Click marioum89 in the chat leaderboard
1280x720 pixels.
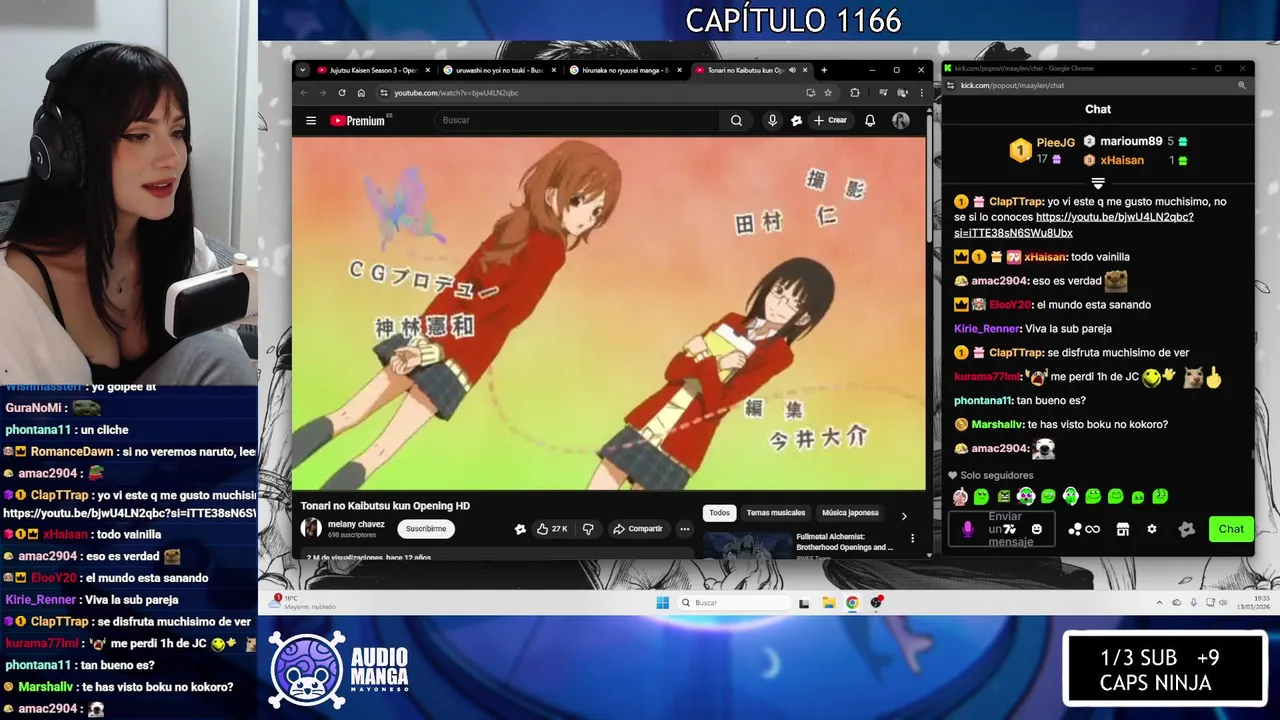click(1131, 141)
